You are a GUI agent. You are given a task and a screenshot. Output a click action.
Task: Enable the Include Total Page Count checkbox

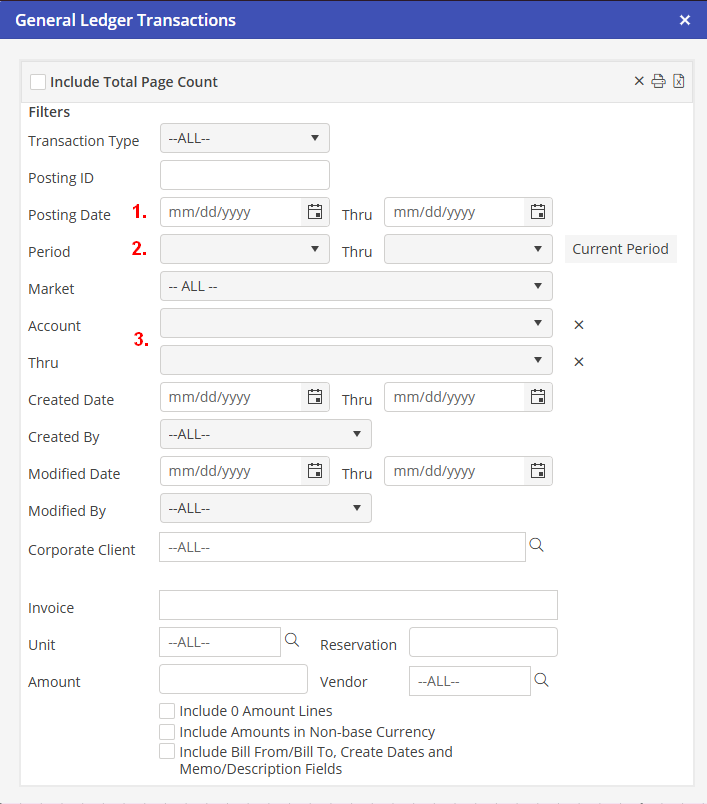click(x=38, y=82)
